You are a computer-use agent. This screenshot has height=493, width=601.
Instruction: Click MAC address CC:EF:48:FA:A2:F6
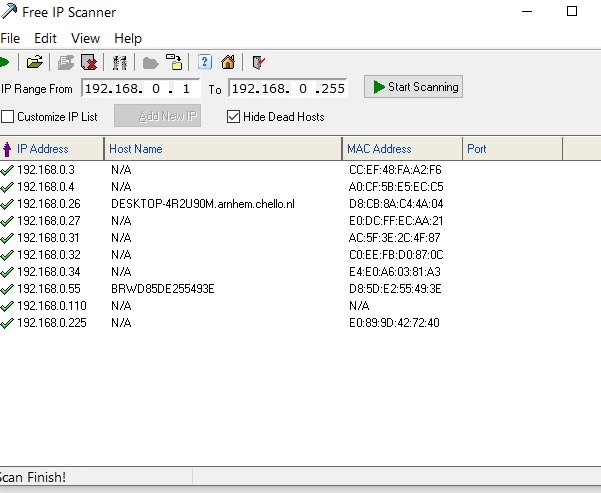click(x=395, y=170)
